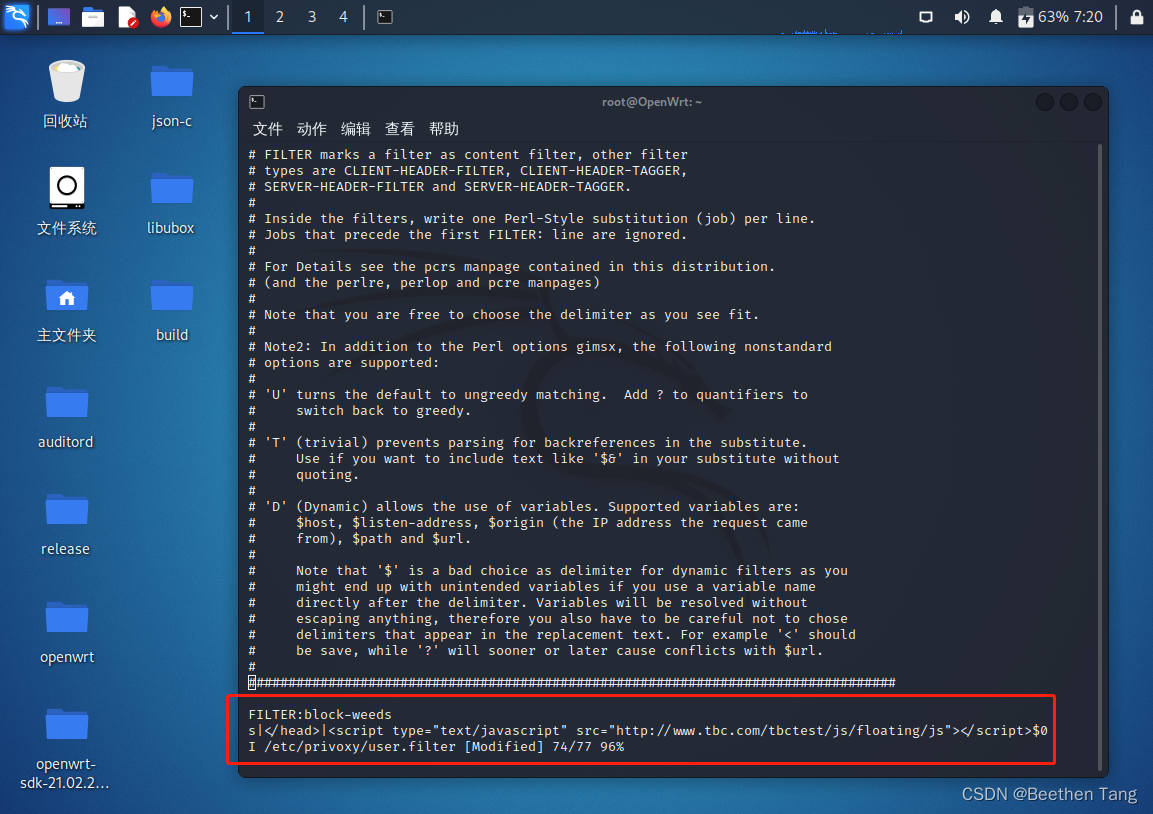
Task: Open the 帮助 menu in terminal
Action: coord(444,129)
